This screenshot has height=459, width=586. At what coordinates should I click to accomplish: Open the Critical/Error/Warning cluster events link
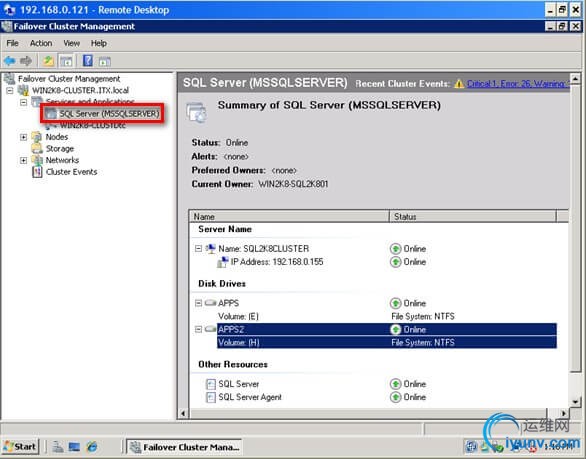(518, 84)
